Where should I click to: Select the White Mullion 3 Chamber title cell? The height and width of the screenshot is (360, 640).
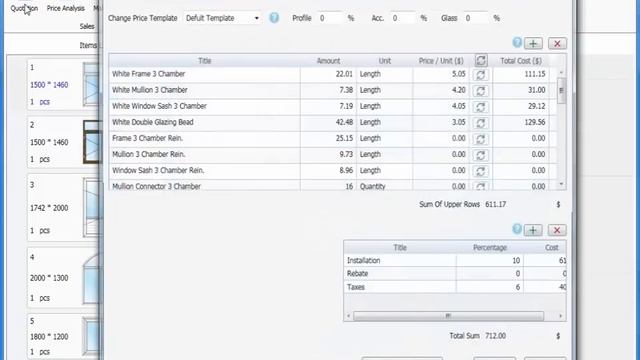(204, 90)
